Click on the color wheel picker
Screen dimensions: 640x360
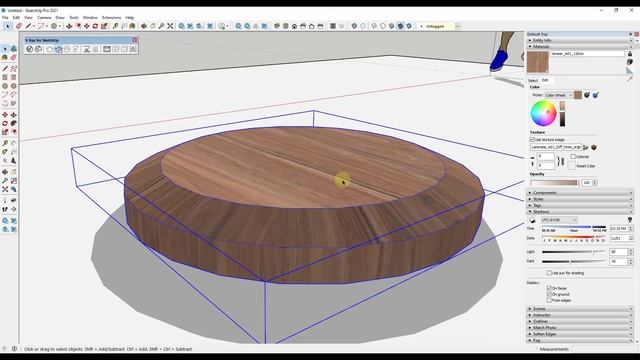pos(543,113)
